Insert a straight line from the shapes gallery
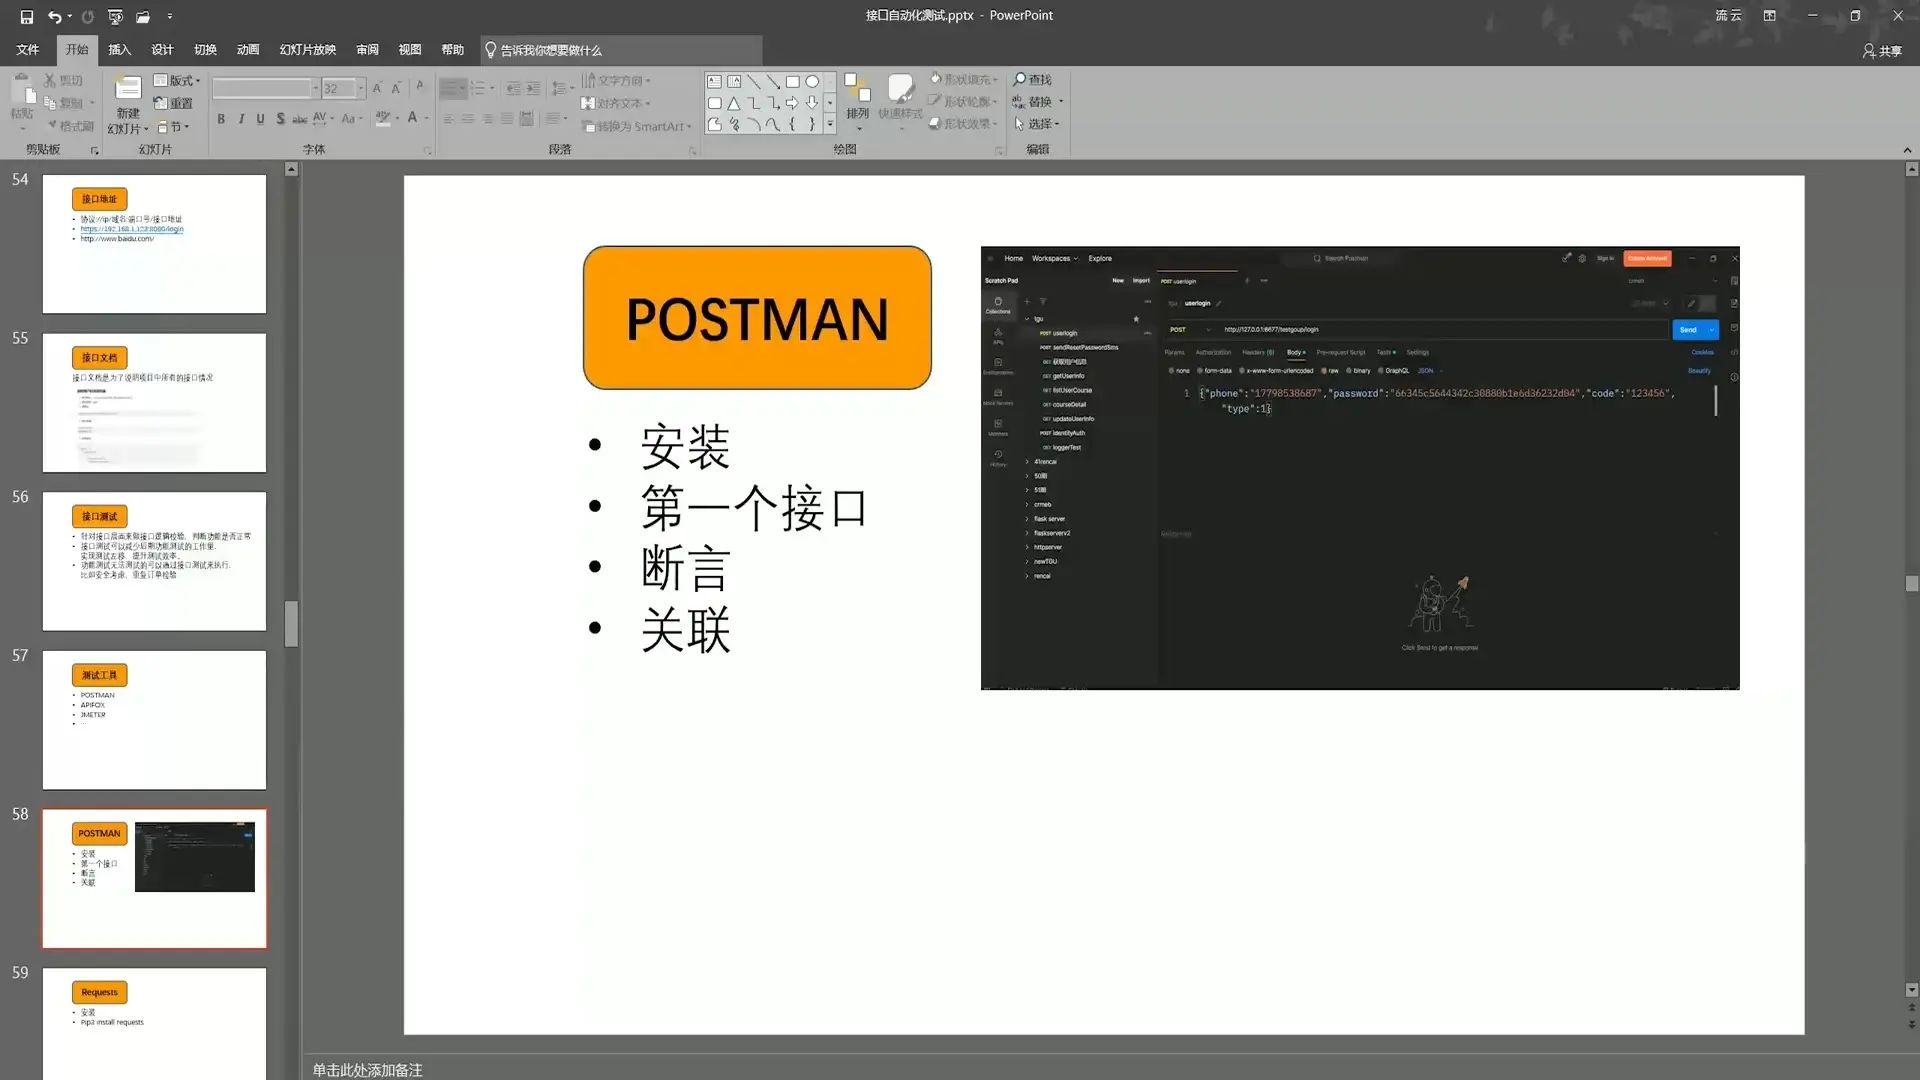 (755, 82)
